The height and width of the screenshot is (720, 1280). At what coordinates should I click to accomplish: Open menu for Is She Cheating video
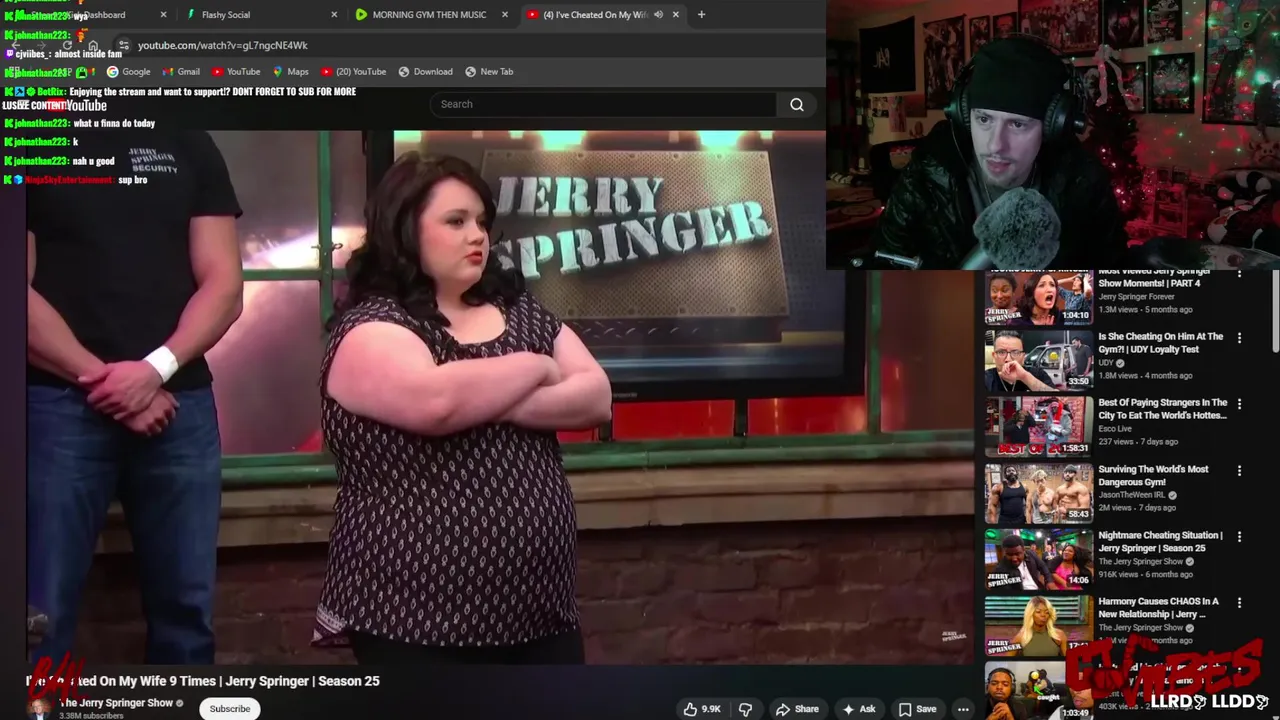1239,338
